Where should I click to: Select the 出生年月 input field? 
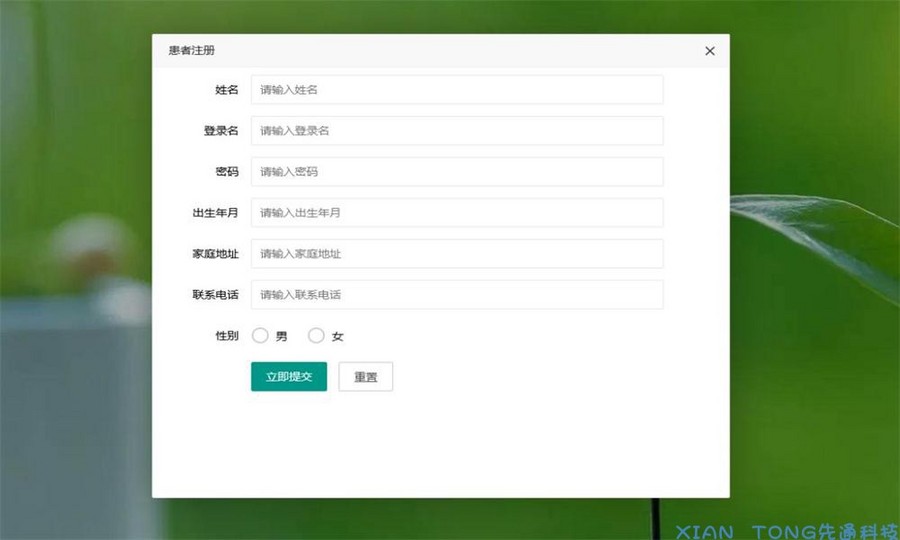(457, 213)
